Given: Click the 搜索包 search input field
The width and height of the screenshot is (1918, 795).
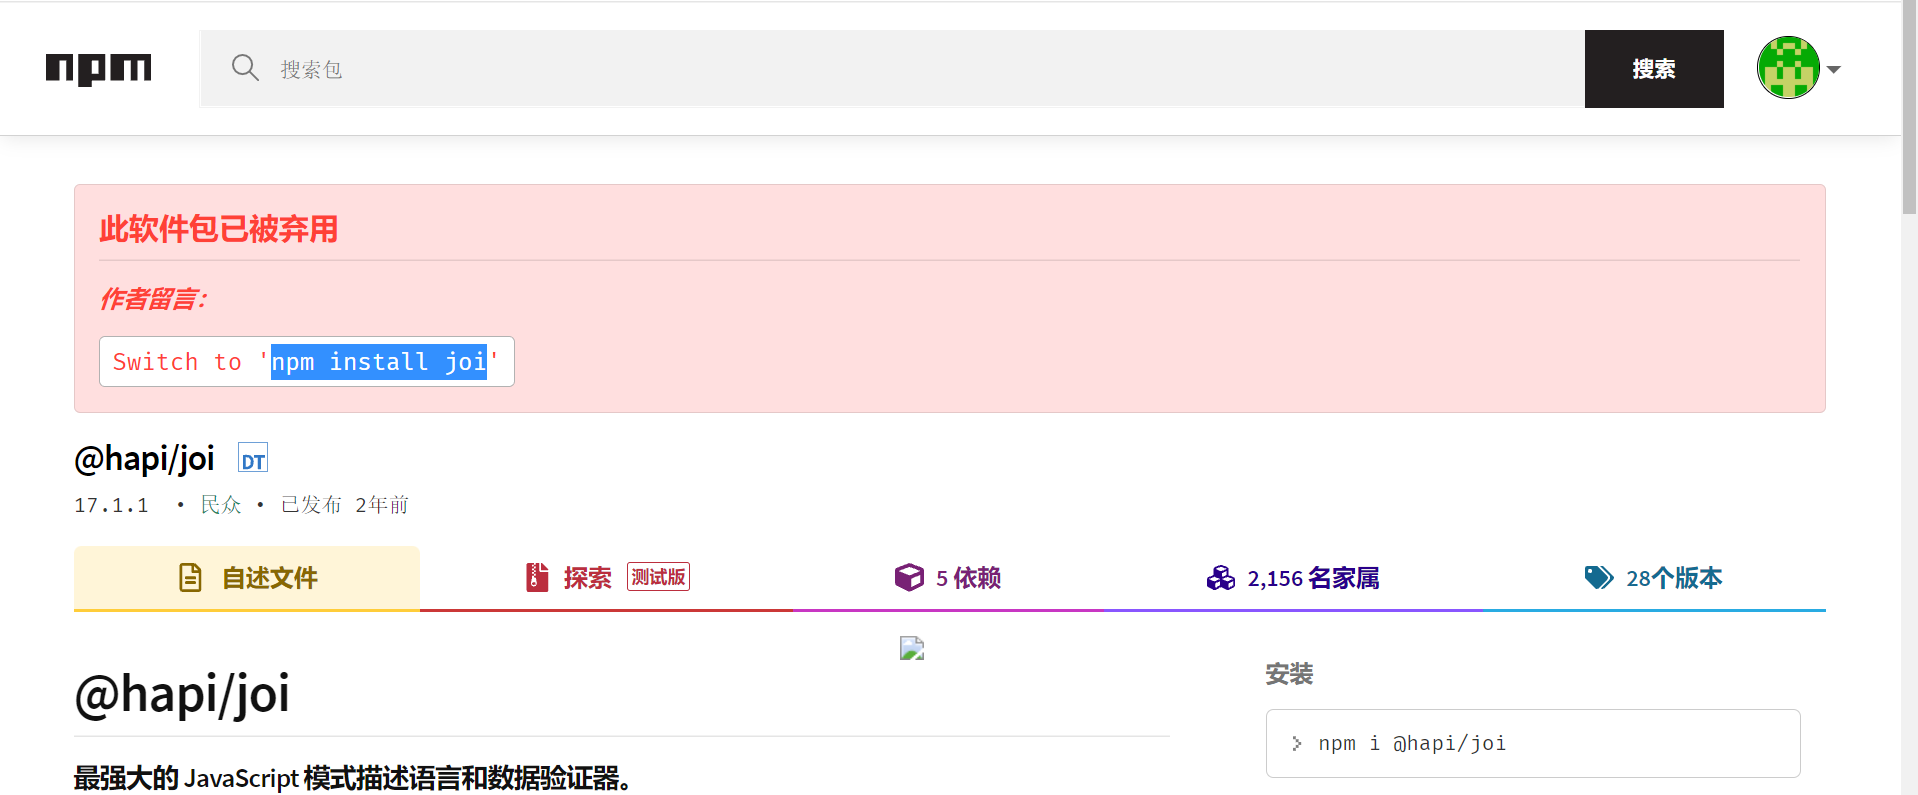Looking at the screenshot, I should (892, 69).
